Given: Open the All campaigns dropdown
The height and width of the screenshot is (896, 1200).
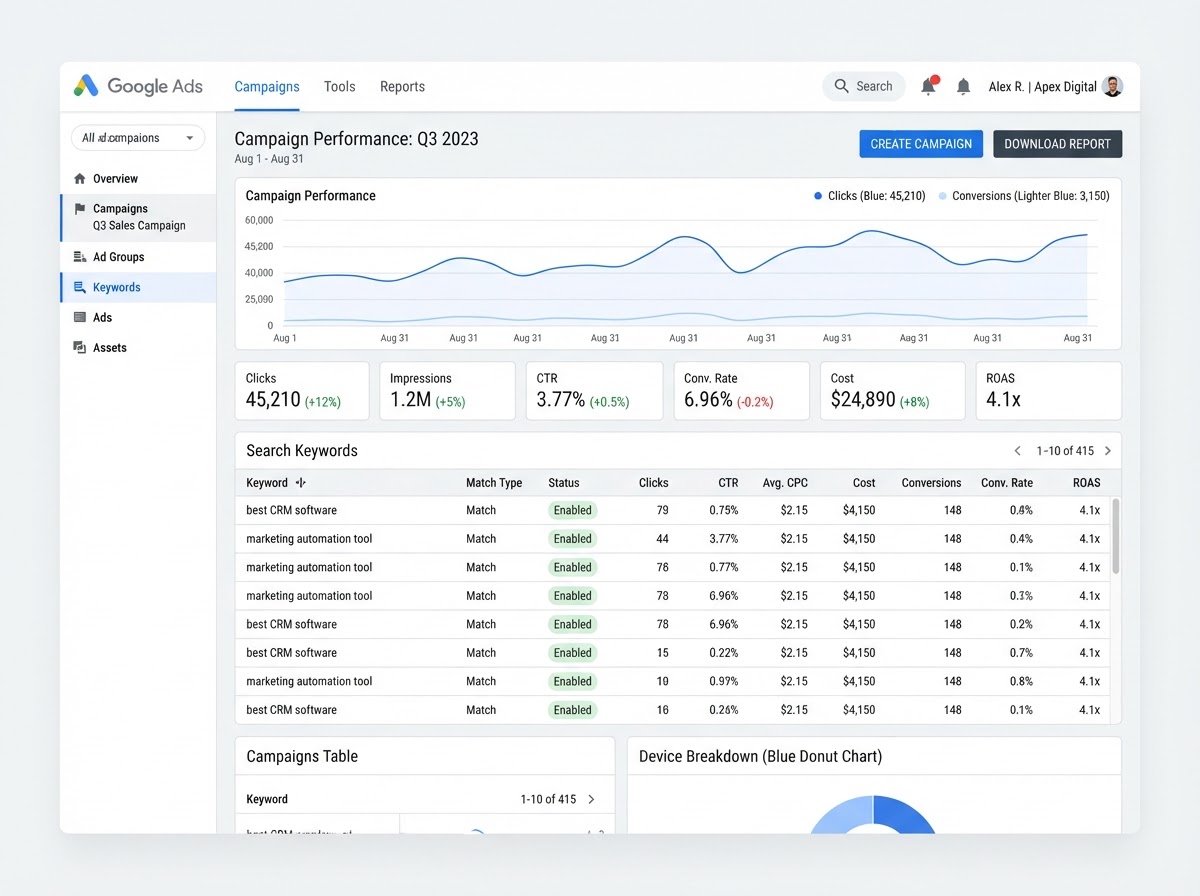Looking at the screenshot, I should point(138,138).
